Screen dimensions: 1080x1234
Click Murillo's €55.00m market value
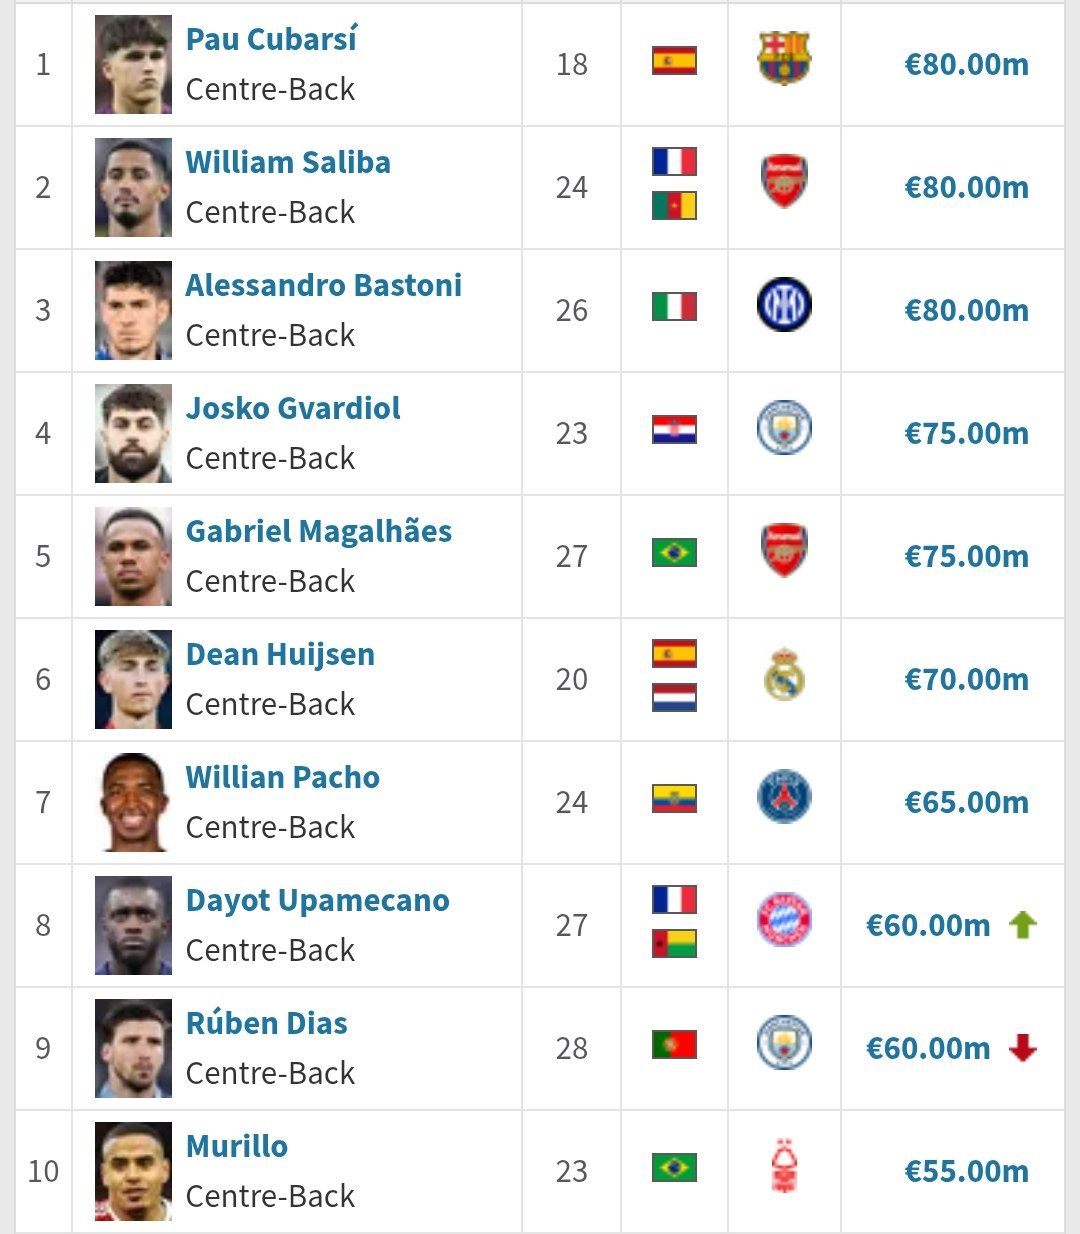[966, 1171]
